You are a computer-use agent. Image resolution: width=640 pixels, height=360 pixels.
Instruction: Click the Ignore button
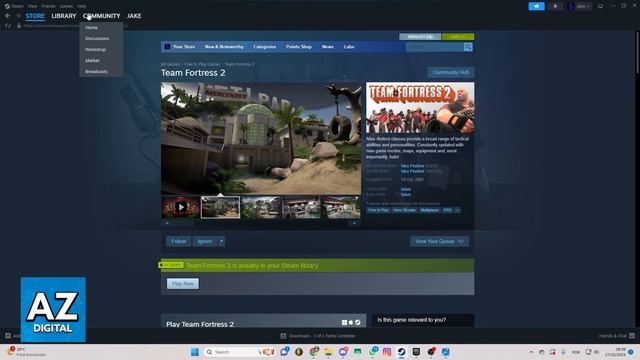205,241
